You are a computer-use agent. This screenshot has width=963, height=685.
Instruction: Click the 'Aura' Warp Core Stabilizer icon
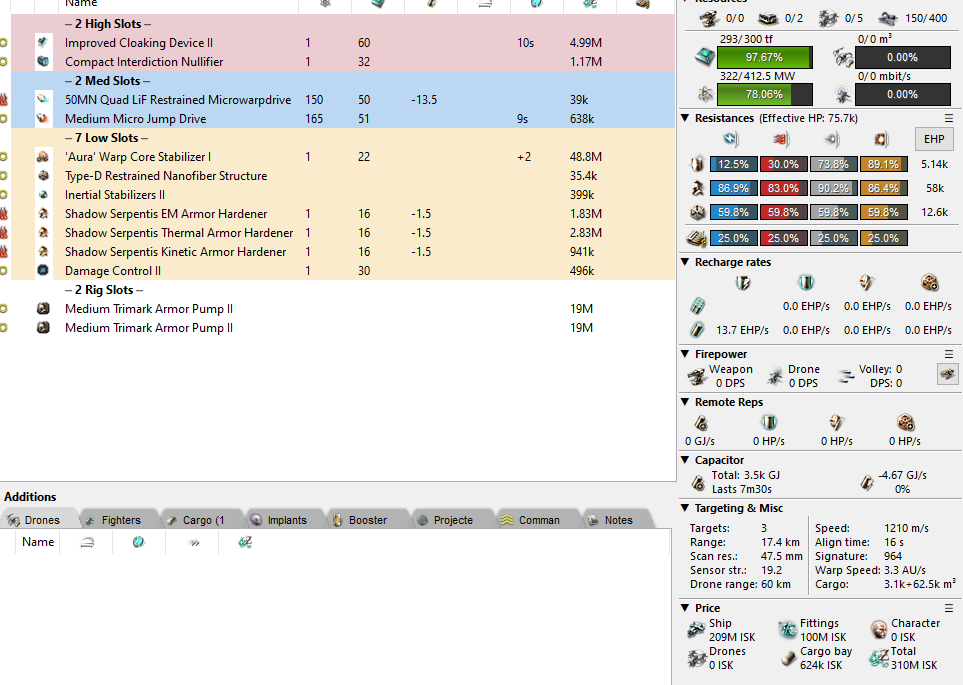tap(43, 157)
